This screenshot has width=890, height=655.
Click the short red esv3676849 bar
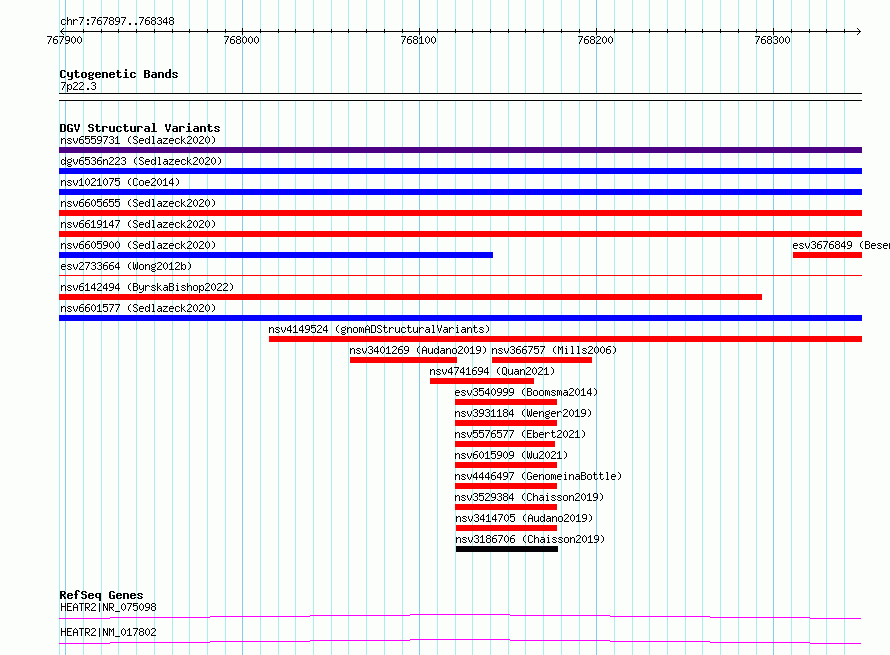coord(827,255)
